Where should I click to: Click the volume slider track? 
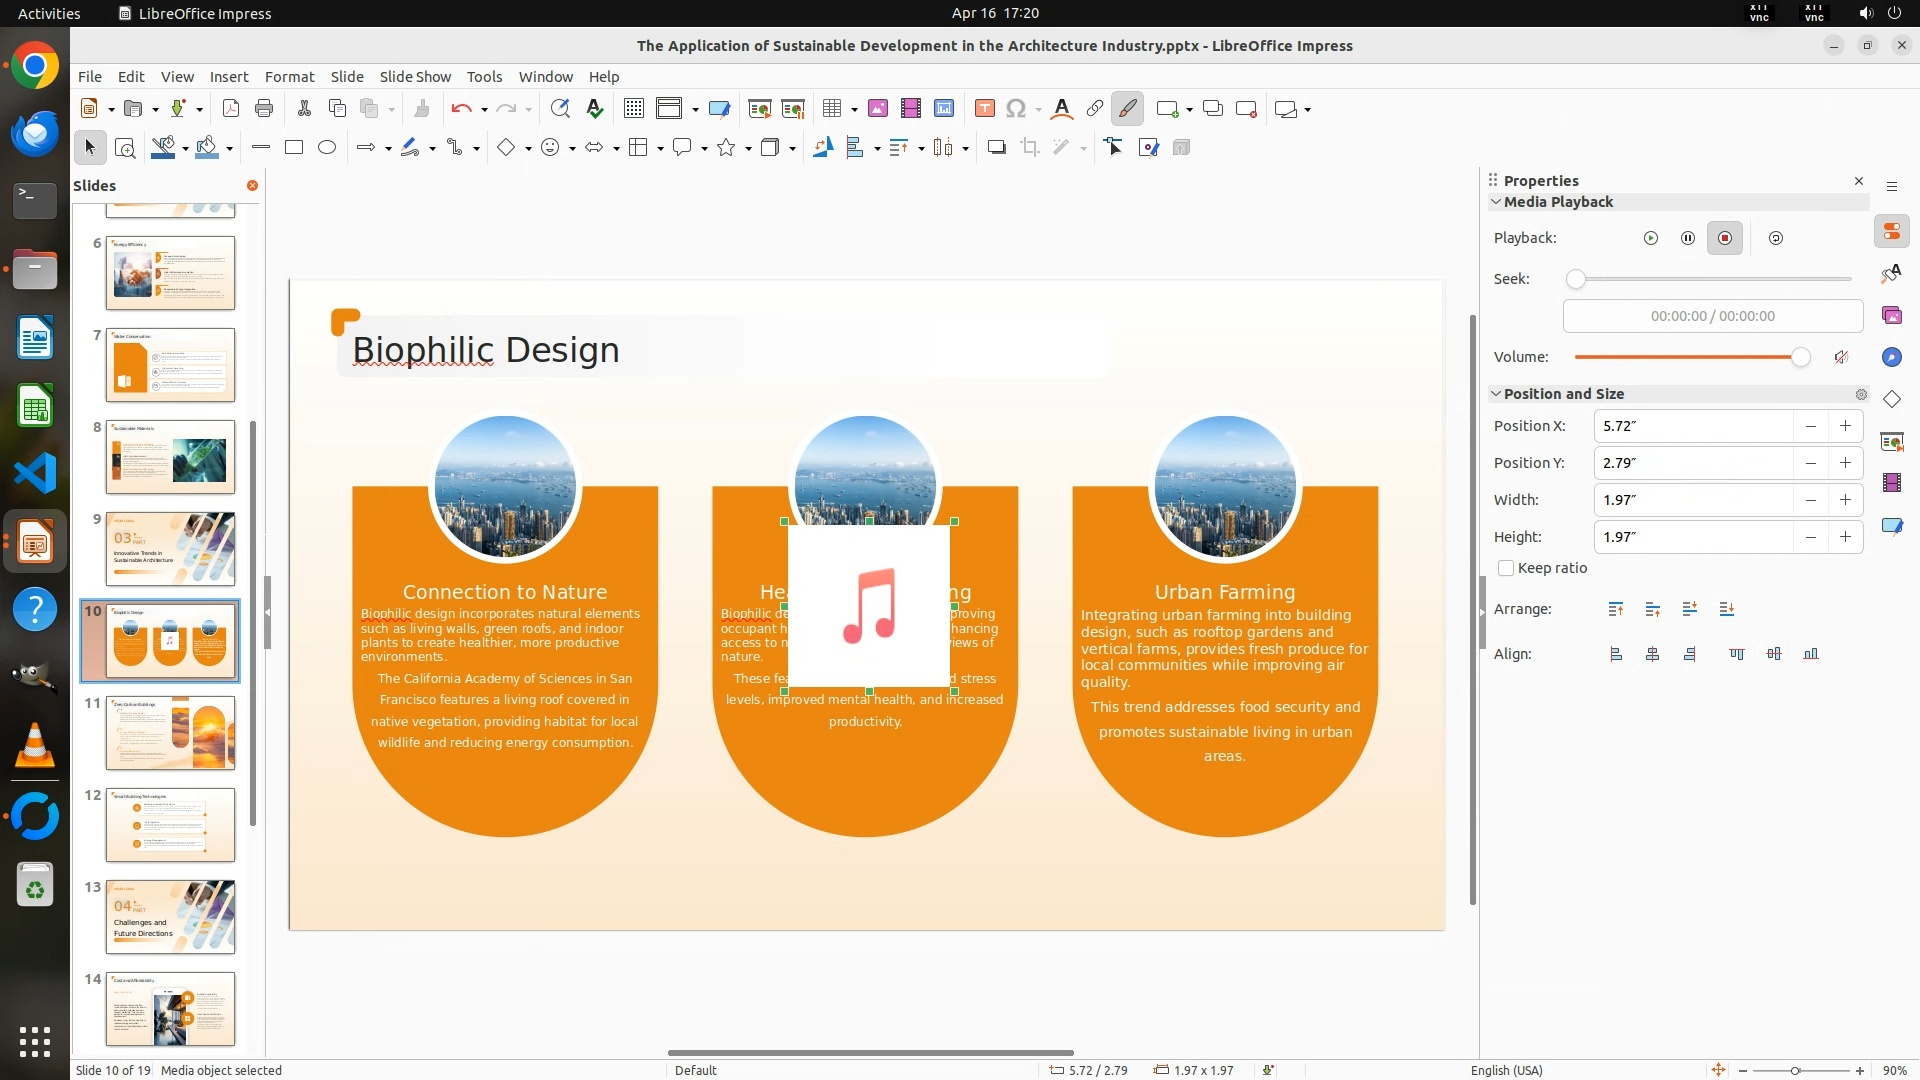pos(1690,357)
